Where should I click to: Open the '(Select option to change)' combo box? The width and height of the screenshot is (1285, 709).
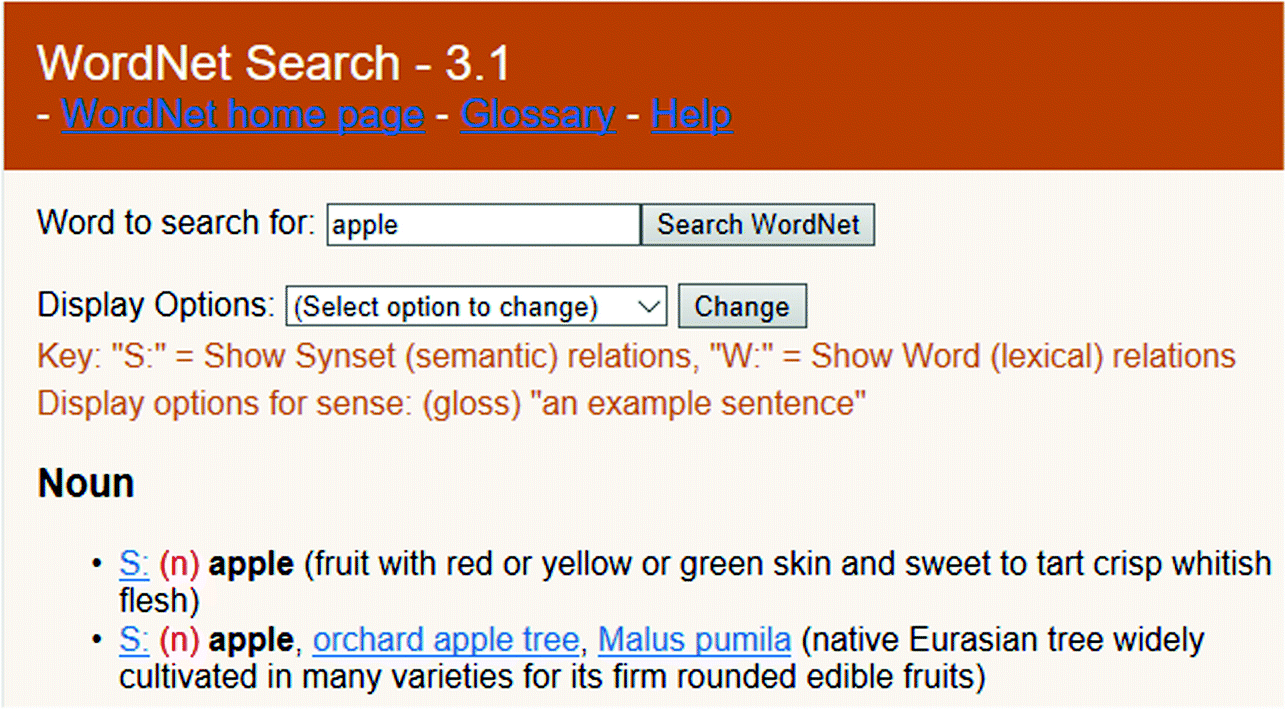point(476,306)
